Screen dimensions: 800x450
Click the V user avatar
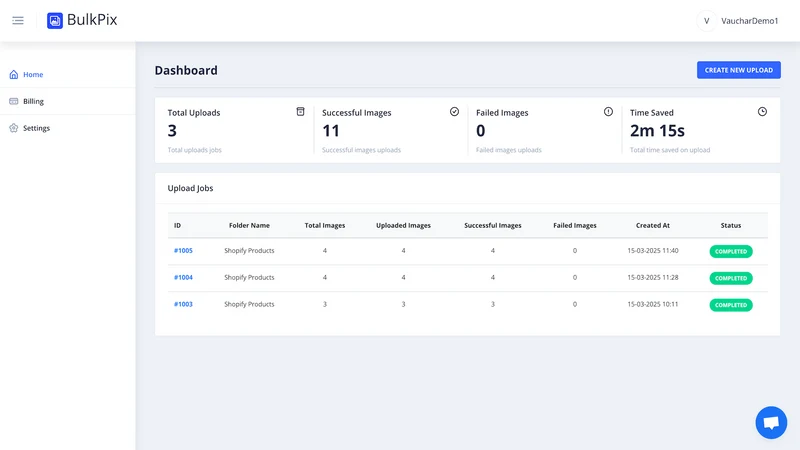coord(707,21)
